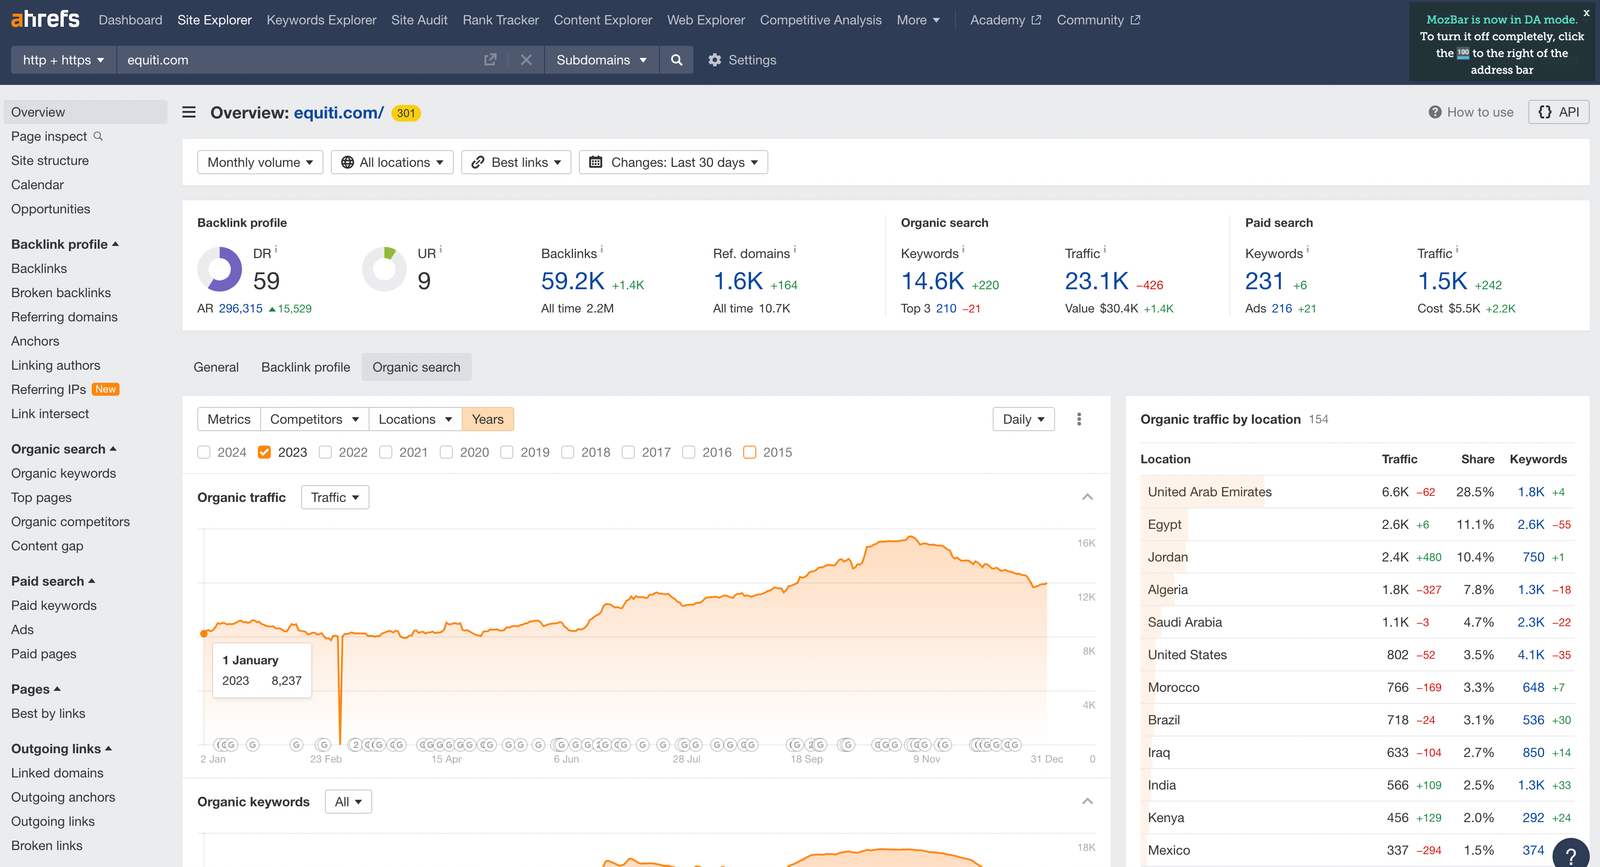Select the 2019 year checkbox
Image resolution: width=1600 pixels, height=867 pixels.
click(x=507, y=452)
